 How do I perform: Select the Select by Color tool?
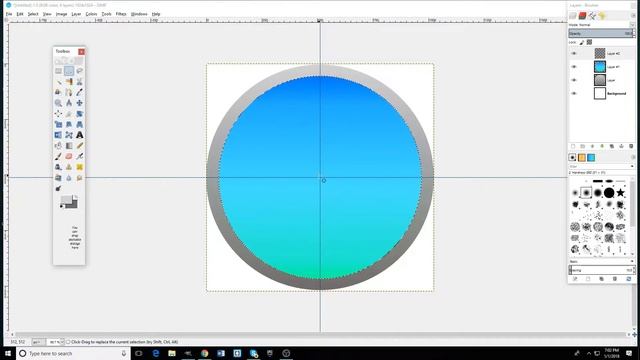pyautogui.click(x=69, y=82)
